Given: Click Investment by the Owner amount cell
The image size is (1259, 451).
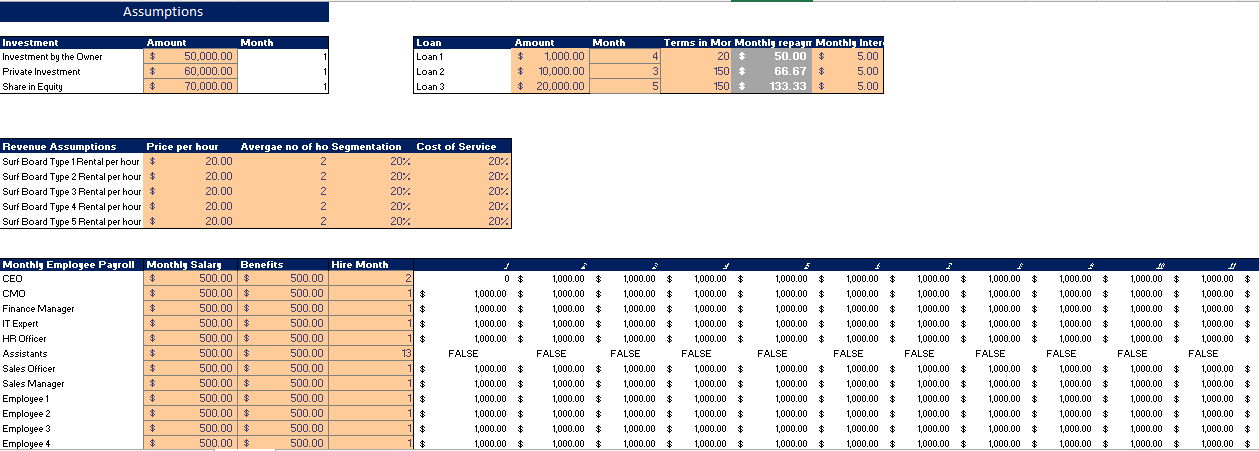Looking at the screenshot, I should [x=191, y=57].
